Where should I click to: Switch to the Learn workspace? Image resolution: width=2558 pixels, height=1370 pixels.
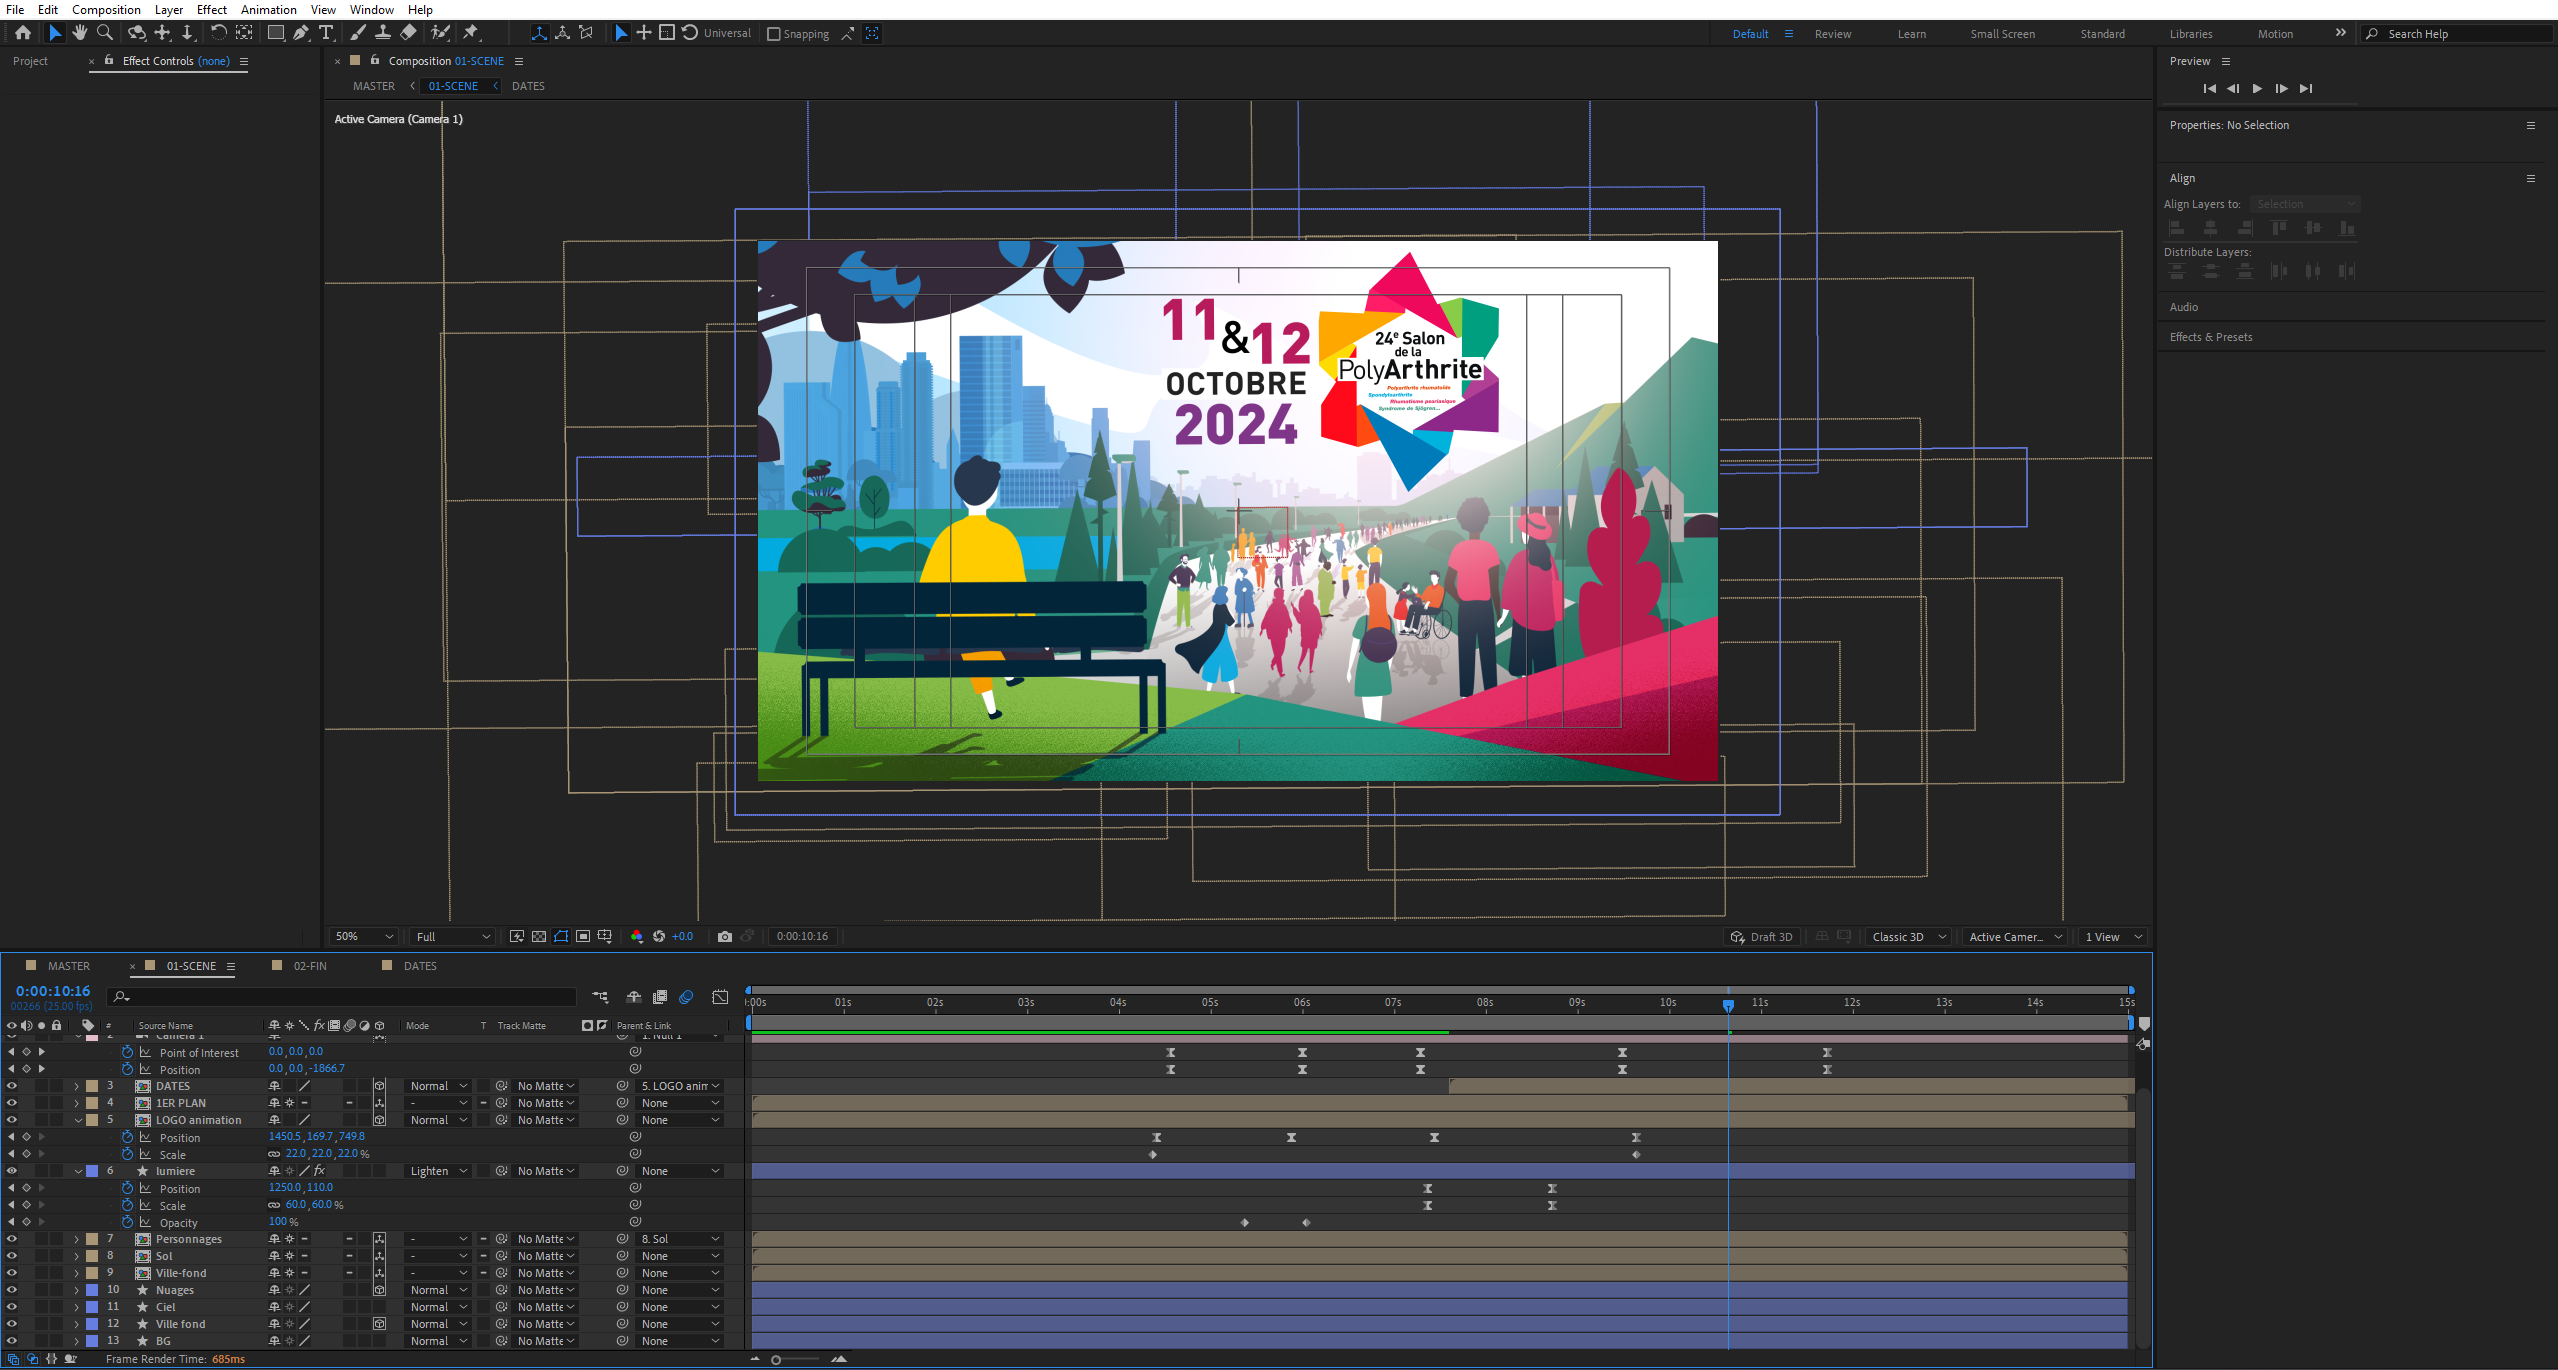coord(1911,34)
